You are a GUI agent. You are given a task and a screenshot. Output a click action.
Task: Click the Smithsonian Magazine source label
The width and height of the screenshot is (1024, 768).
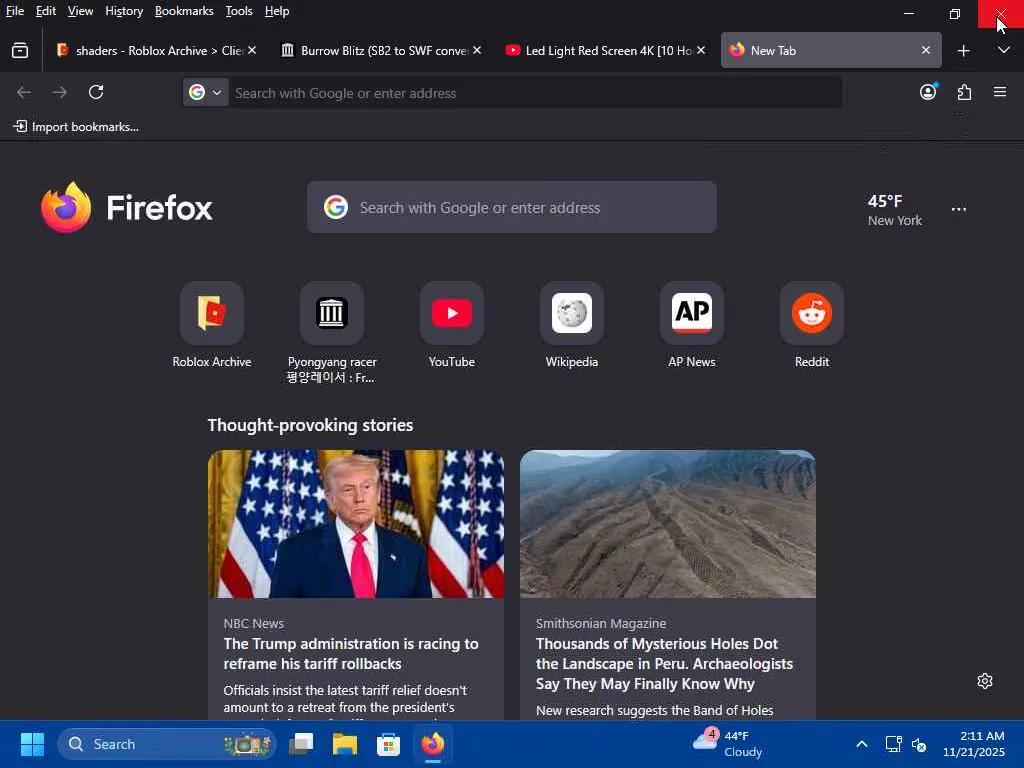coord(601,624)
